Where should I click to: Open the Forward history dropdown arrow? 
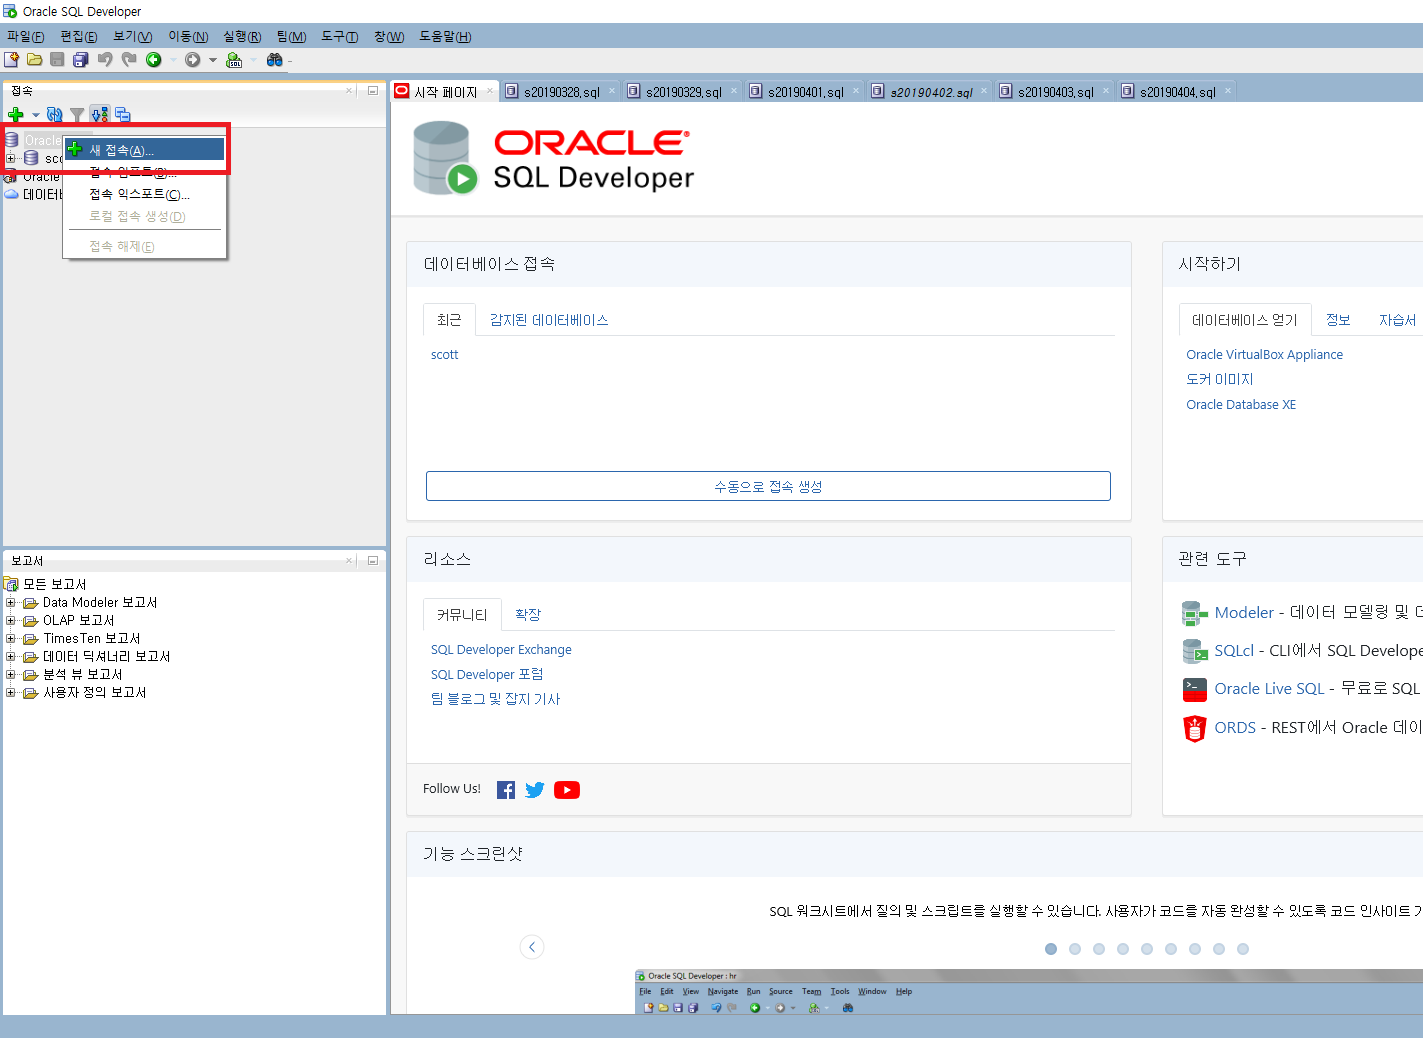click(213, 60)
